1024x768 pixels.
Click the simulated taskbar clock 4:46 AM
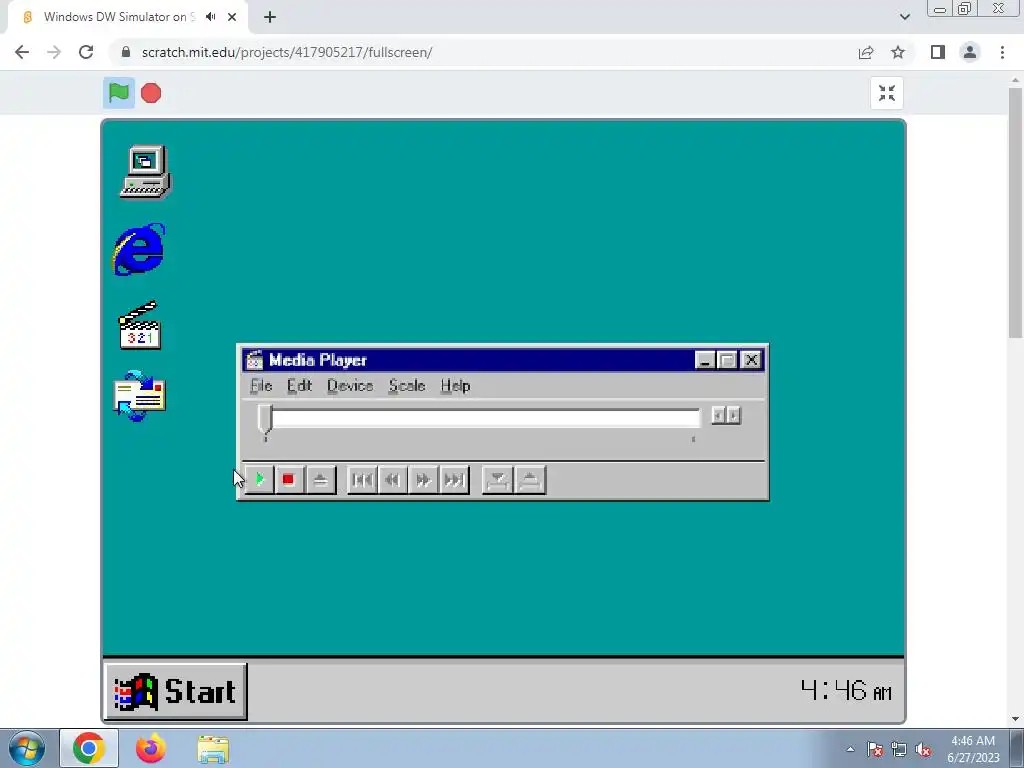[846, 690]
